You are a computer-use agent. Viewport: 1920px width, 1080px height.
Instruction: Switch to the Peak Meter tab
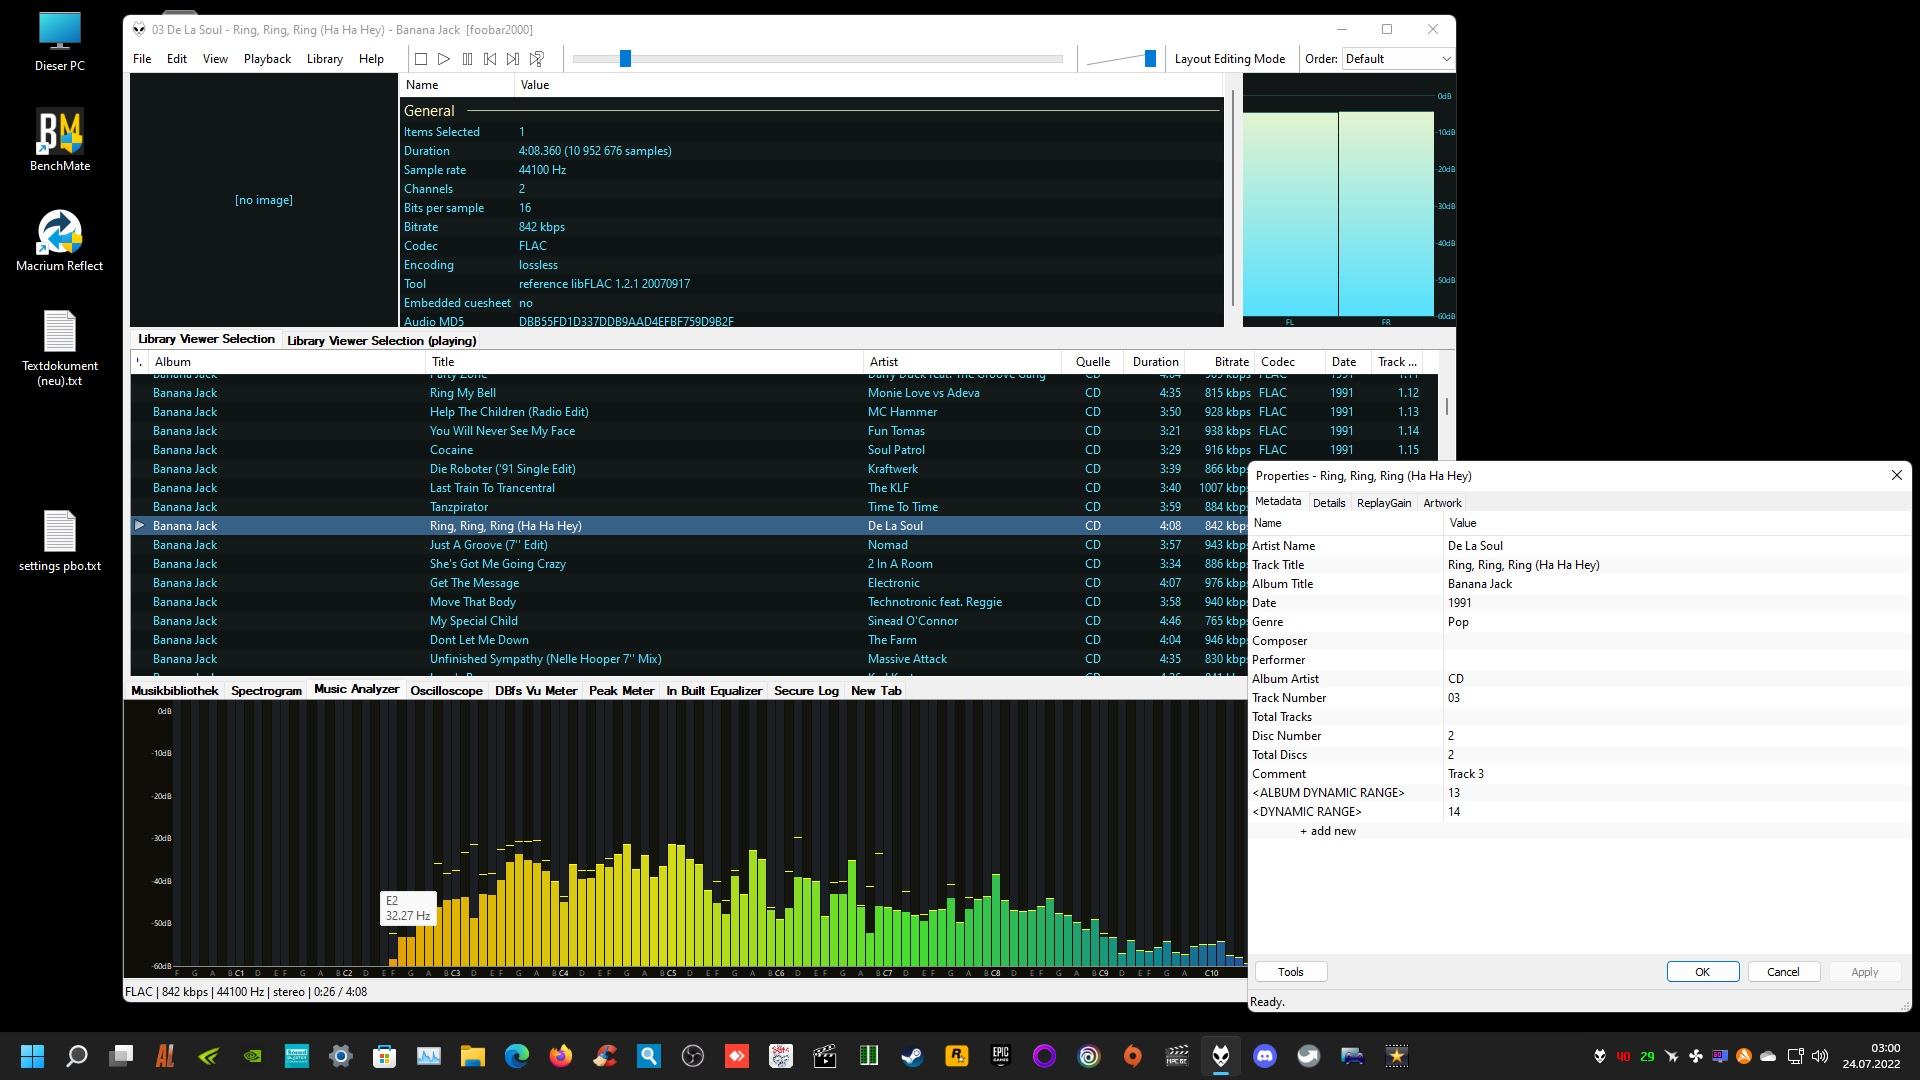click(621, 691)
